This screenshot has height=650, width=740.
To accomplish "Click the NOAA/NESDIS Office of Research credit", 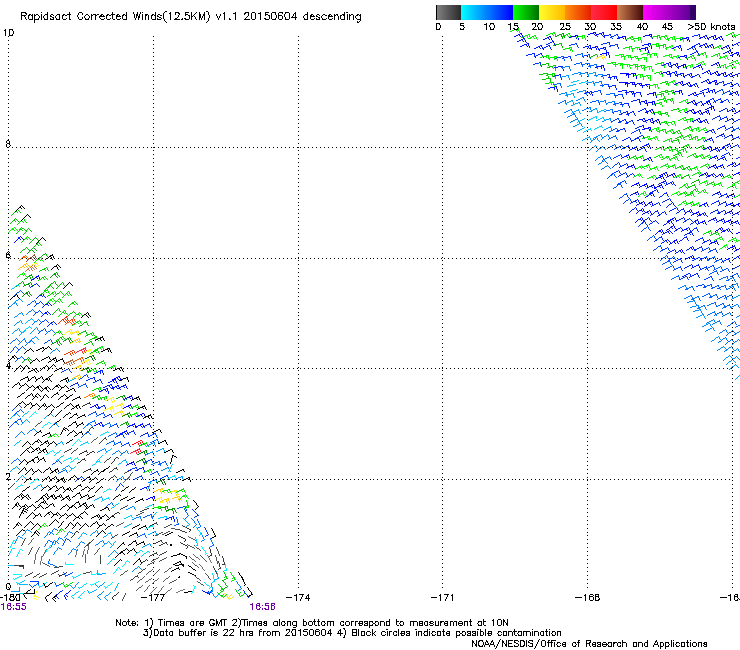I will [589, 644].
